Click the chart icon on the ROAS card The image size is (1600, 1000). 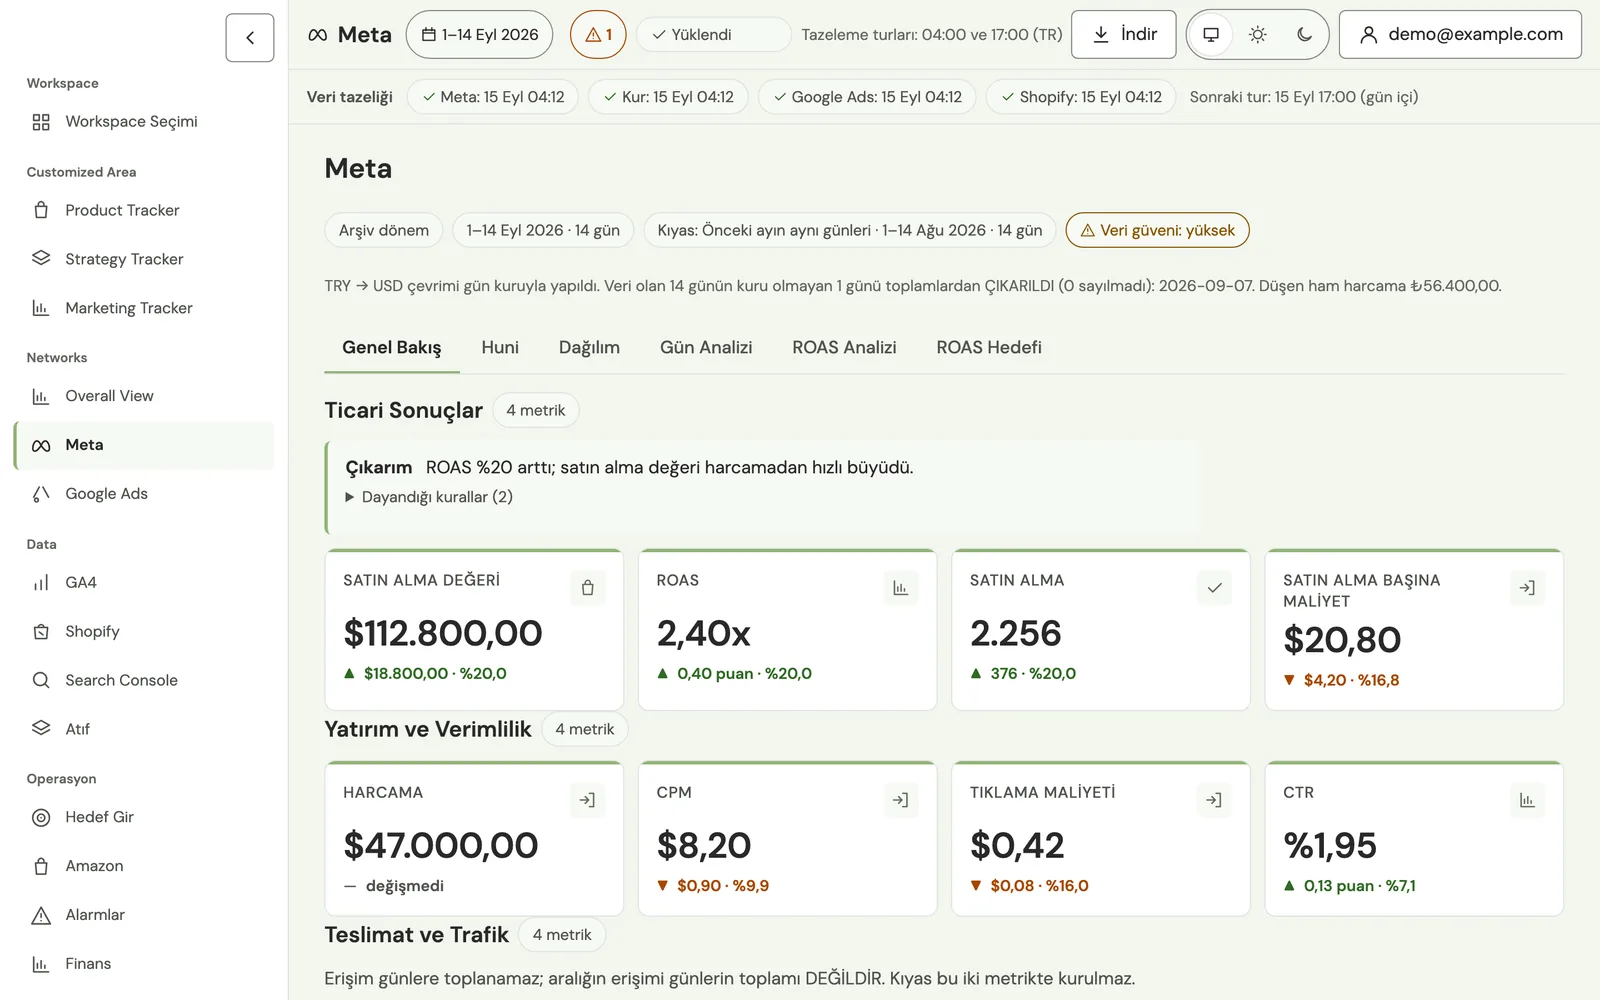point(901,588)
